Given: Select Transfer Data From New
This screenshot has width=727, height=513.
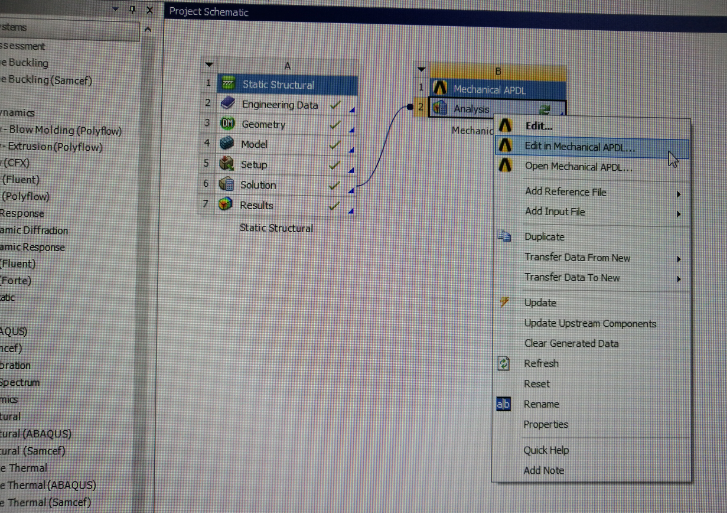Looking at the screenshot, I should click(x=592, y=257).
